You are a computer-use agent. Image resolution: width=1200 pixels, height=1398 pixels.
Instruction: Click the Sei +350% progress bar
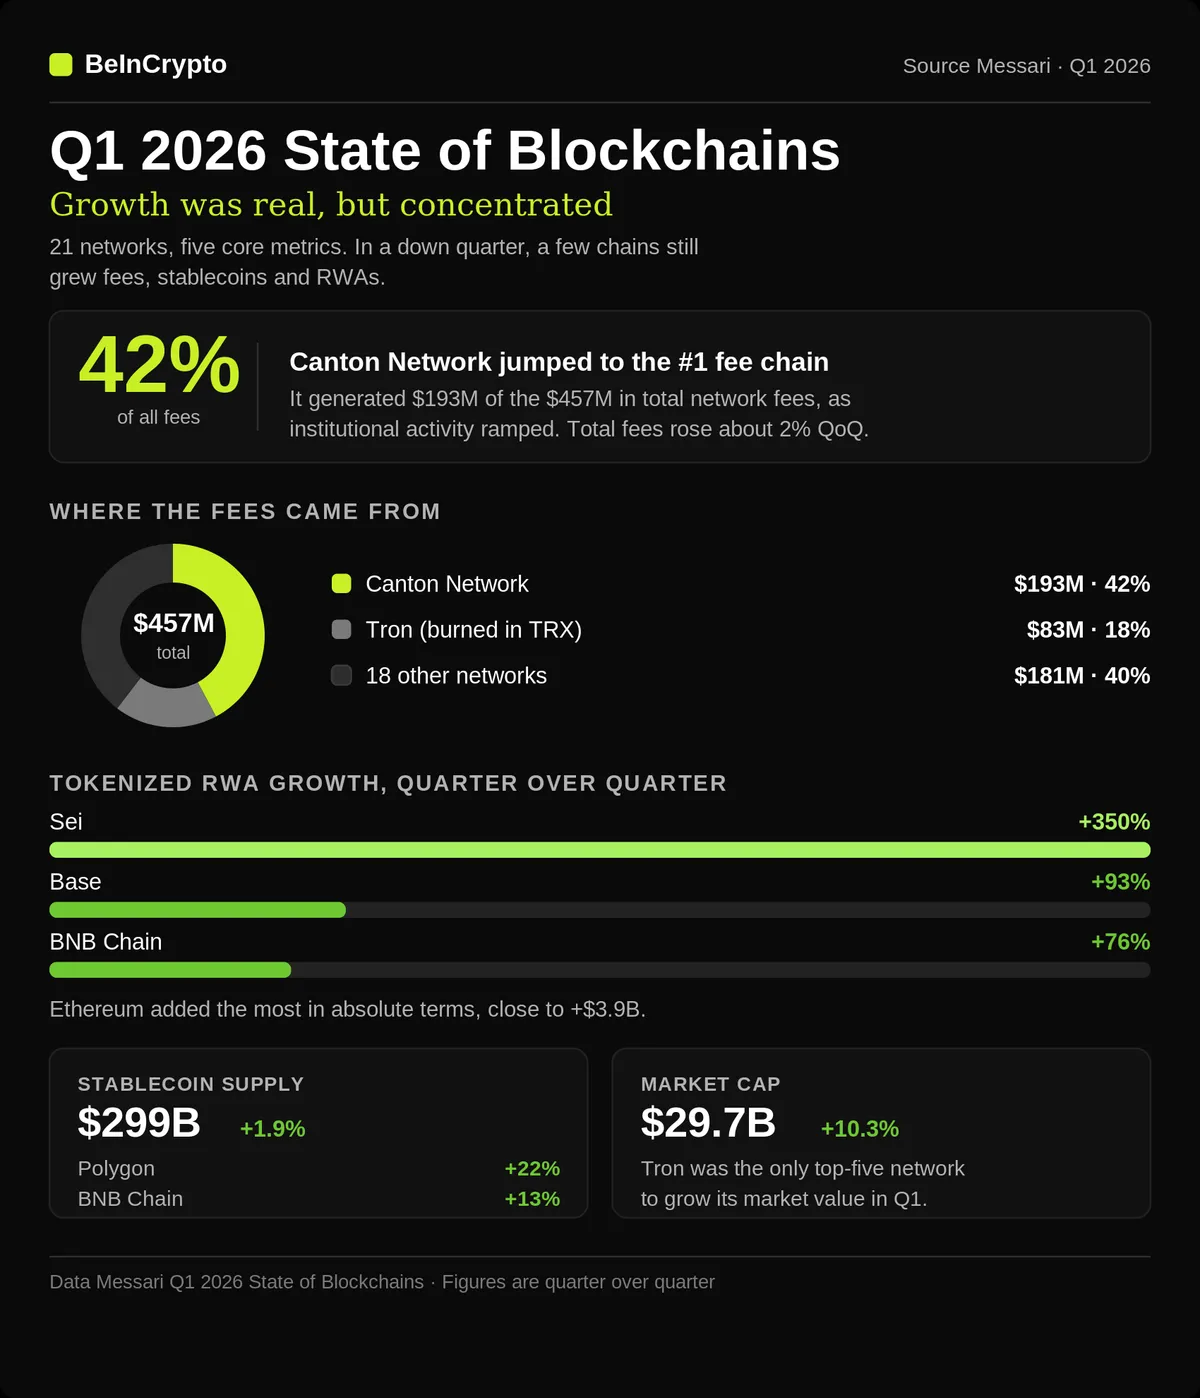coord(600,850)
